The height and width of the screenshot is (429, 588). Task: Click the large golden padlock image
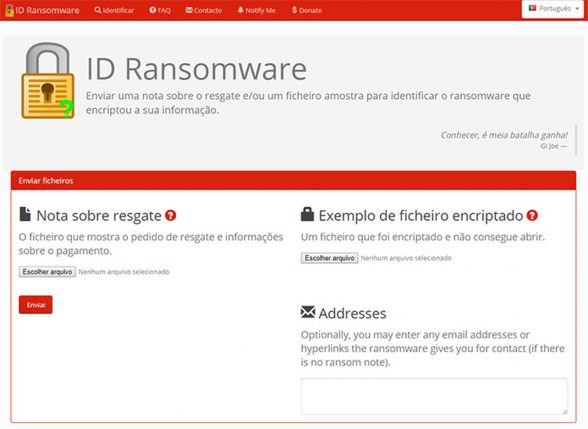48,81
